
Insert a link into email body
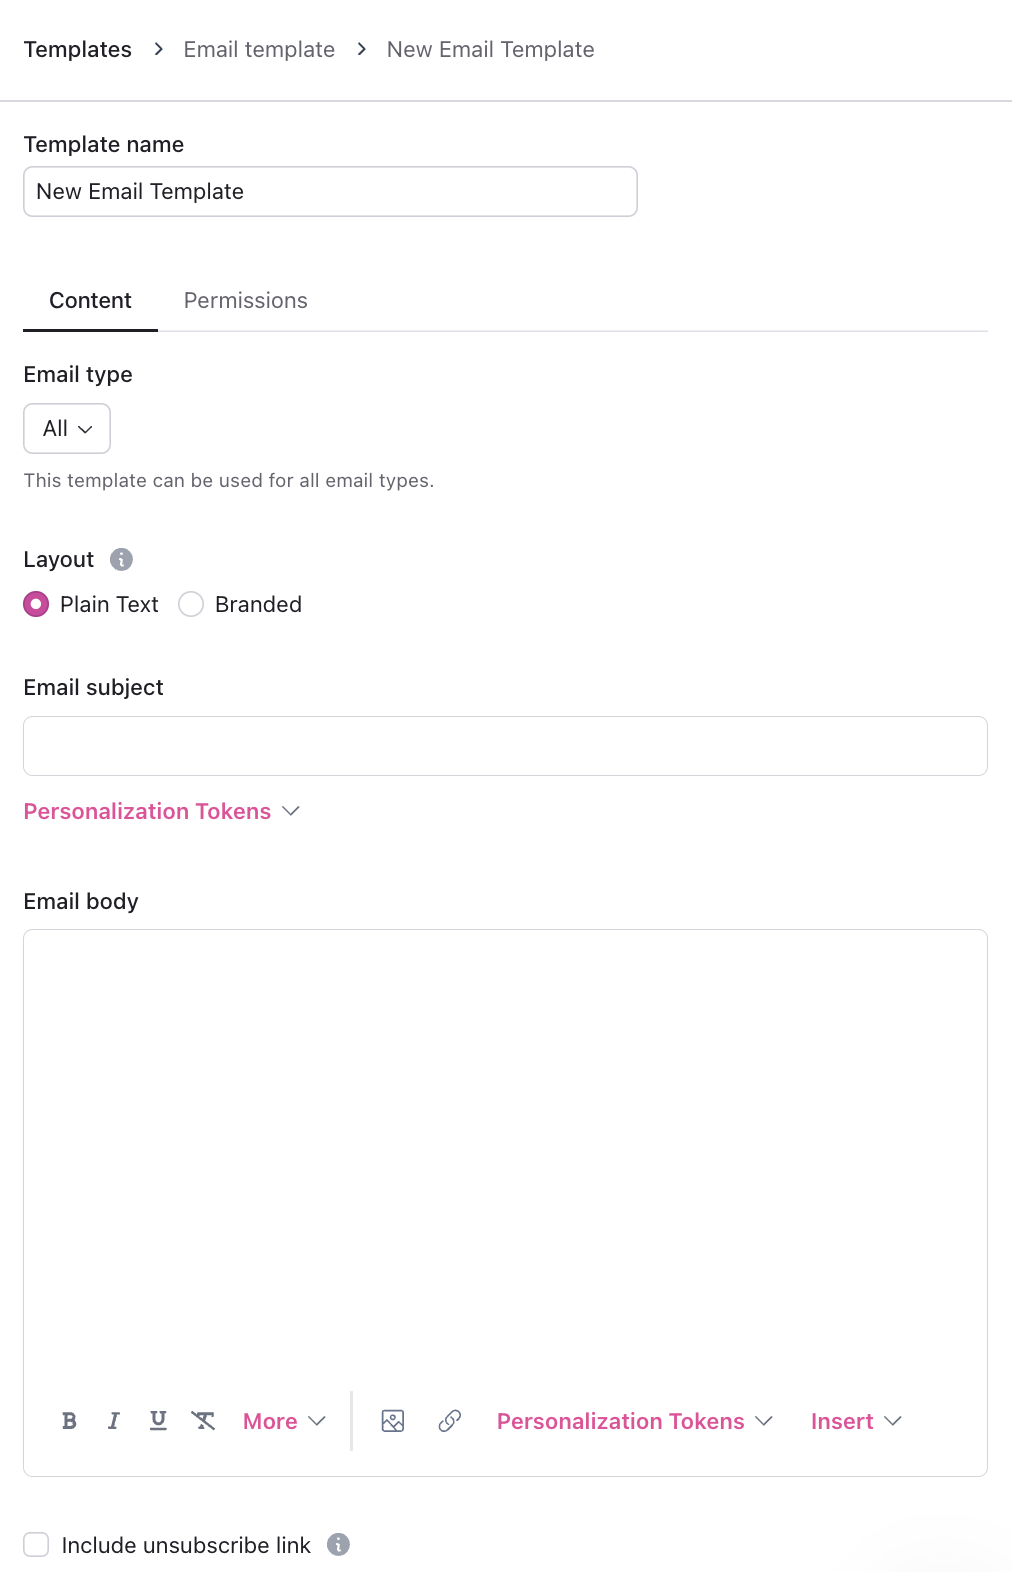450,1421
